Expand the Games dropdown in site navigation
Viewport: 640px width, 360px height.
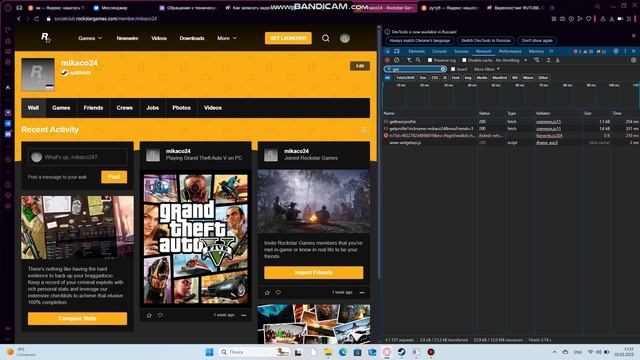coord(90,38)
